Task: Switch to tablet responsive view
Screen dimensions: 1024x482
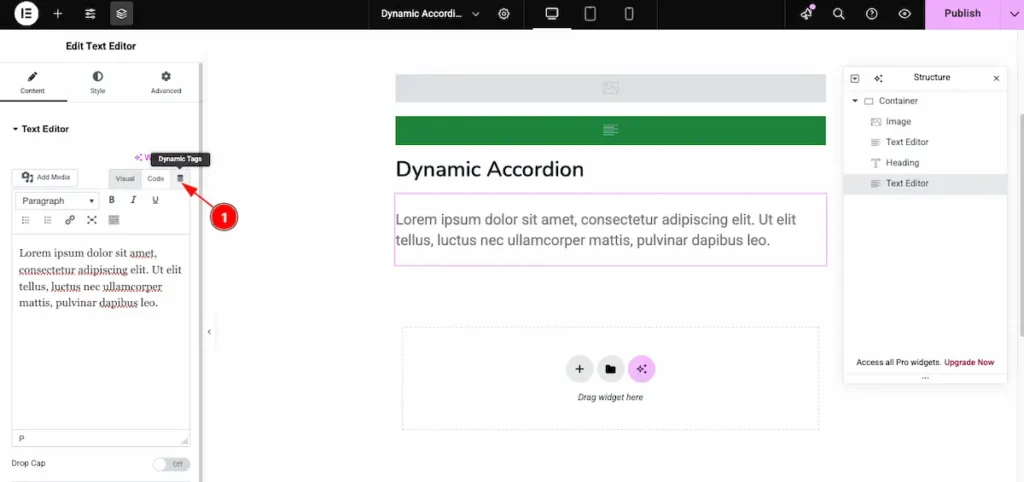Action: click(x=590, y=14)
